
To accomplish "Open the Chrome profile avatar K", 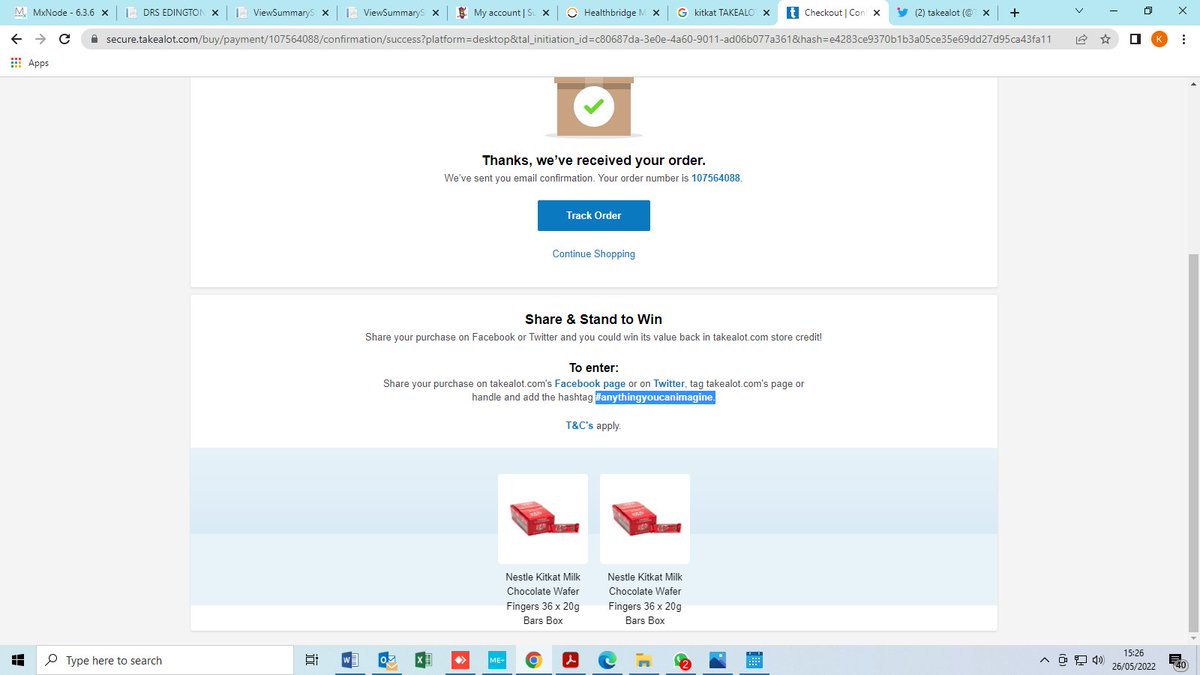I will 1159,39.
